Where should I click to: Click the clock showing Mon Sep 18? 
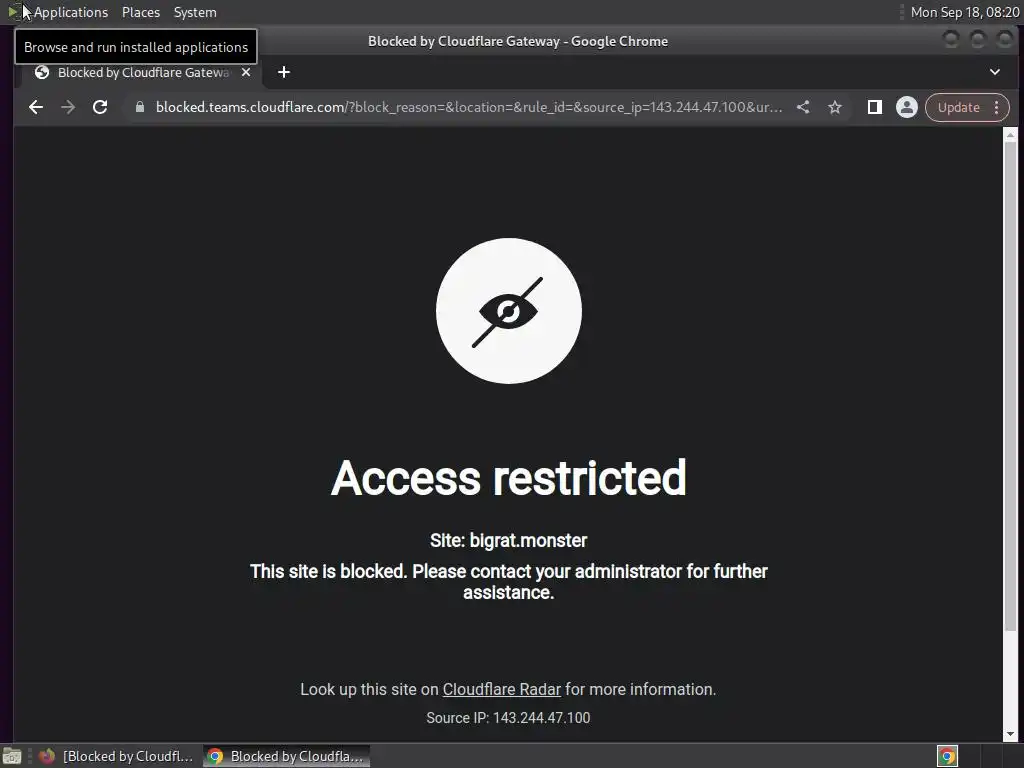965,12
